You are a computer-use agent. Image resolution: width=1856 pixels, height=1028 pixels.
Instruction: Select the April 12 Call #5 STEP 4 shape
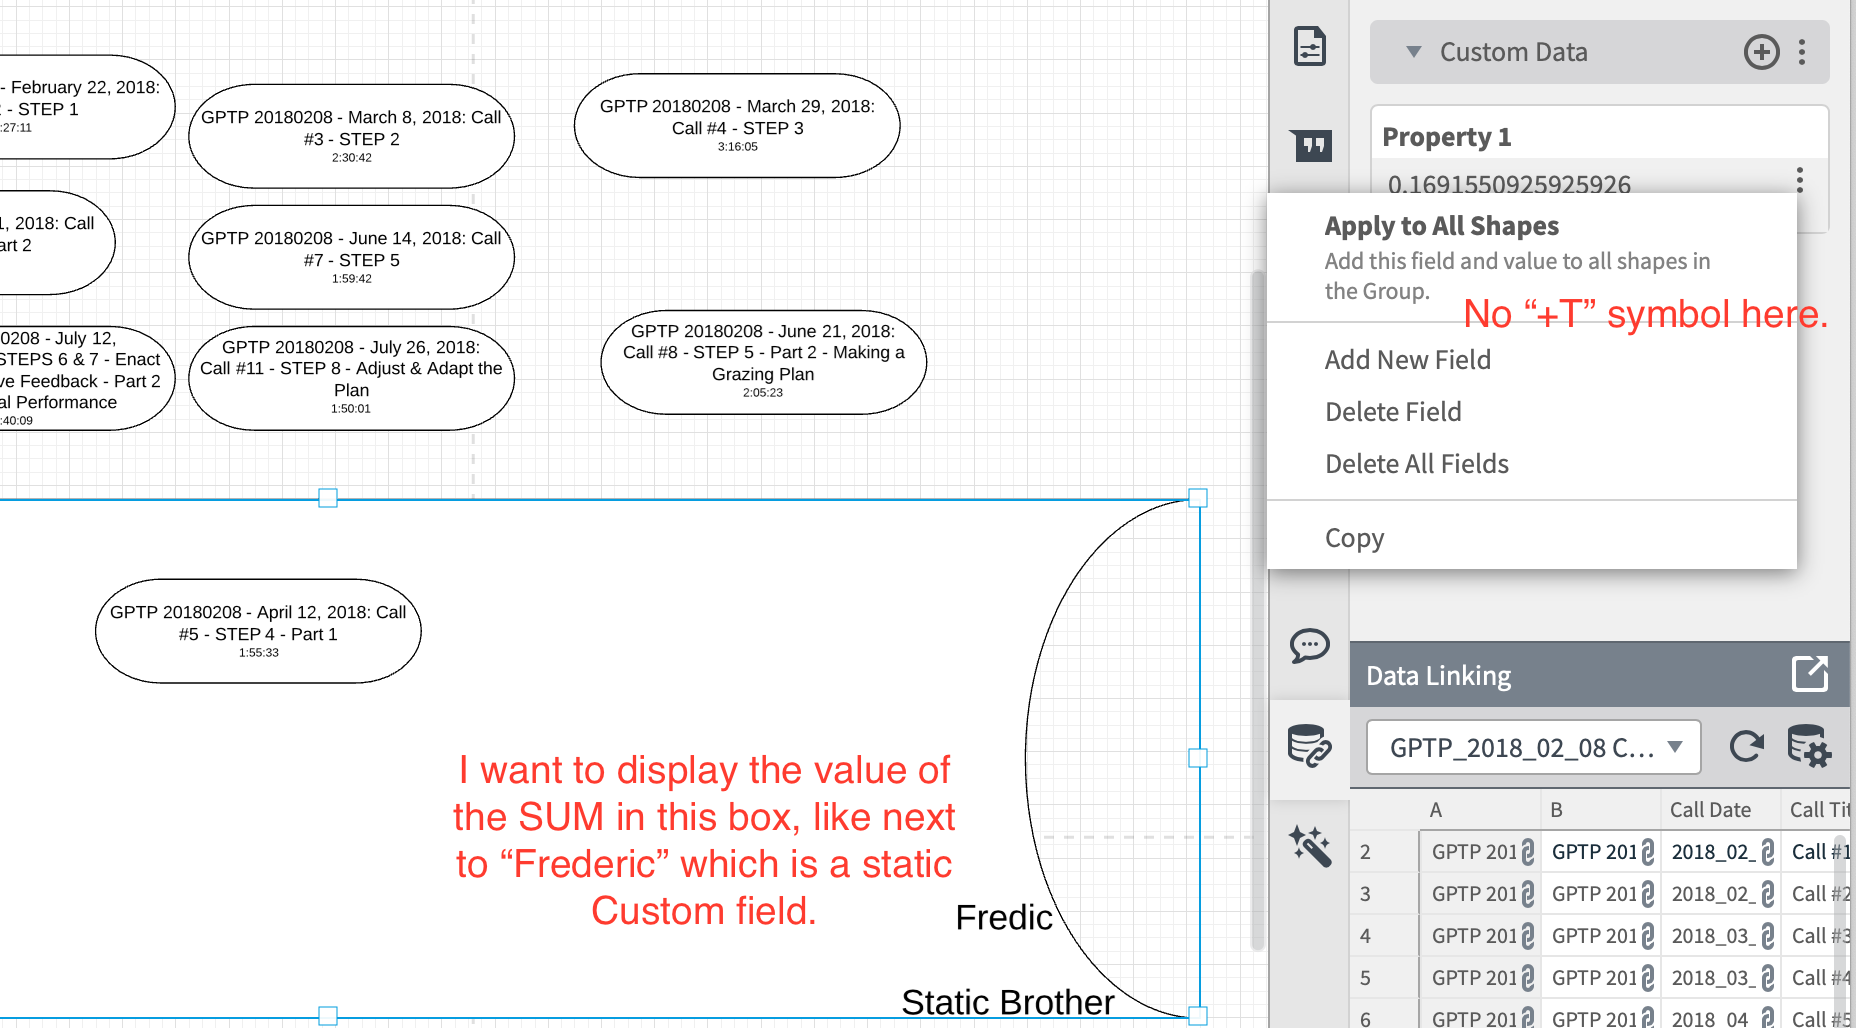tap(258, 631)
